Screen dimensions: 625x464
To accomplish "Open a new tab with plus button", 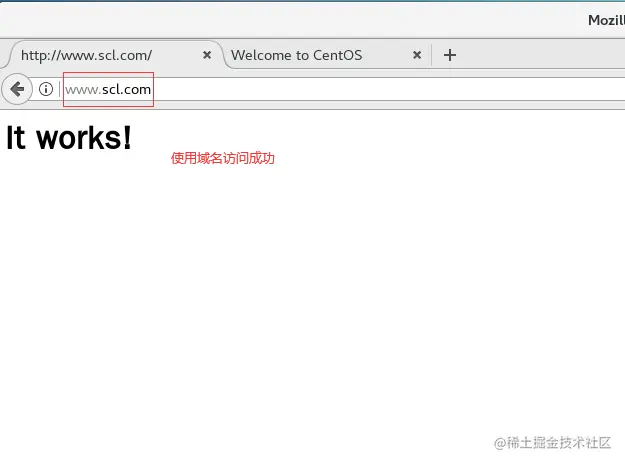I will 450,55.
